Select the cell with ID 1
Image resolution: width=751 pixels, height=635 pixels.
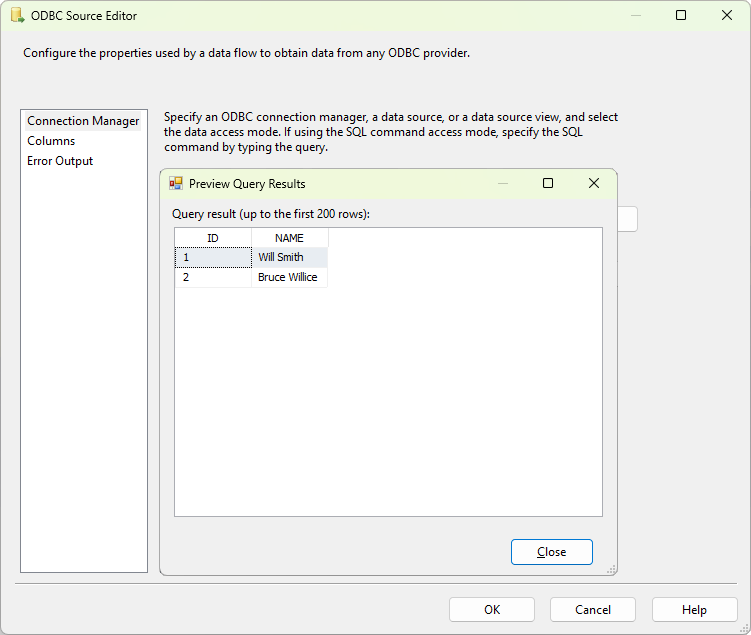[213, 257]
